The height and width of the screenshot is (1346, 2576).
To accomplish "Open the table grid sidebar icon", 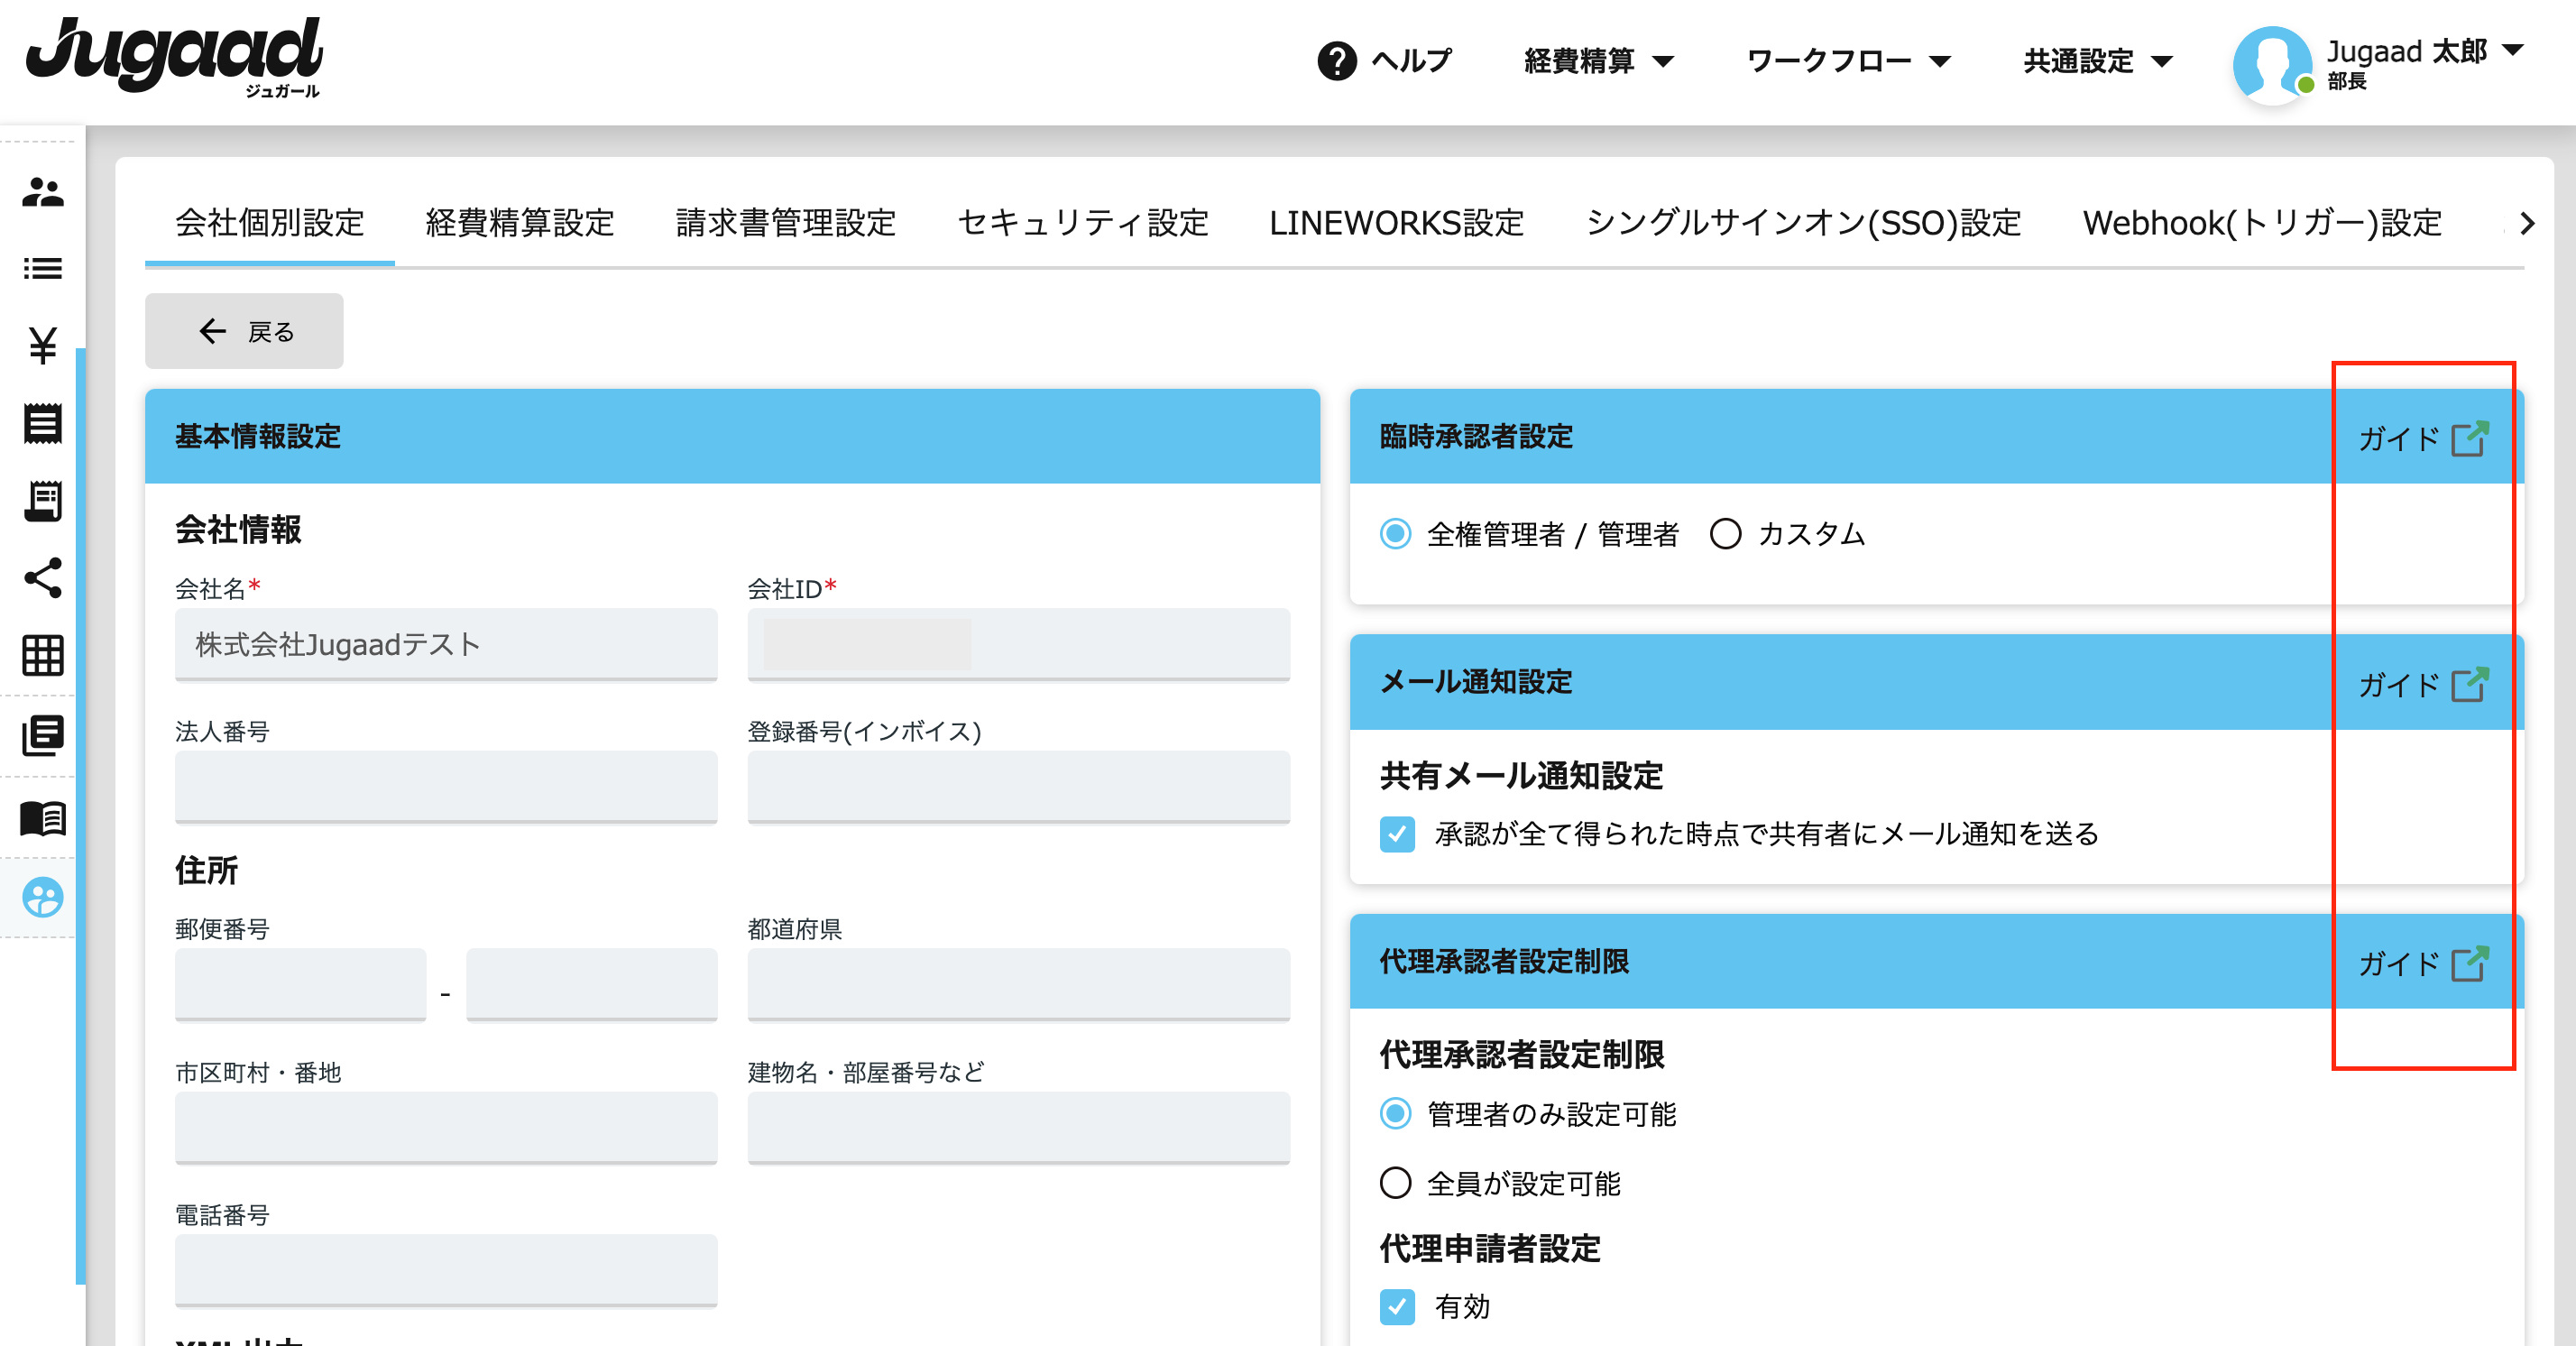I will 42,655.
